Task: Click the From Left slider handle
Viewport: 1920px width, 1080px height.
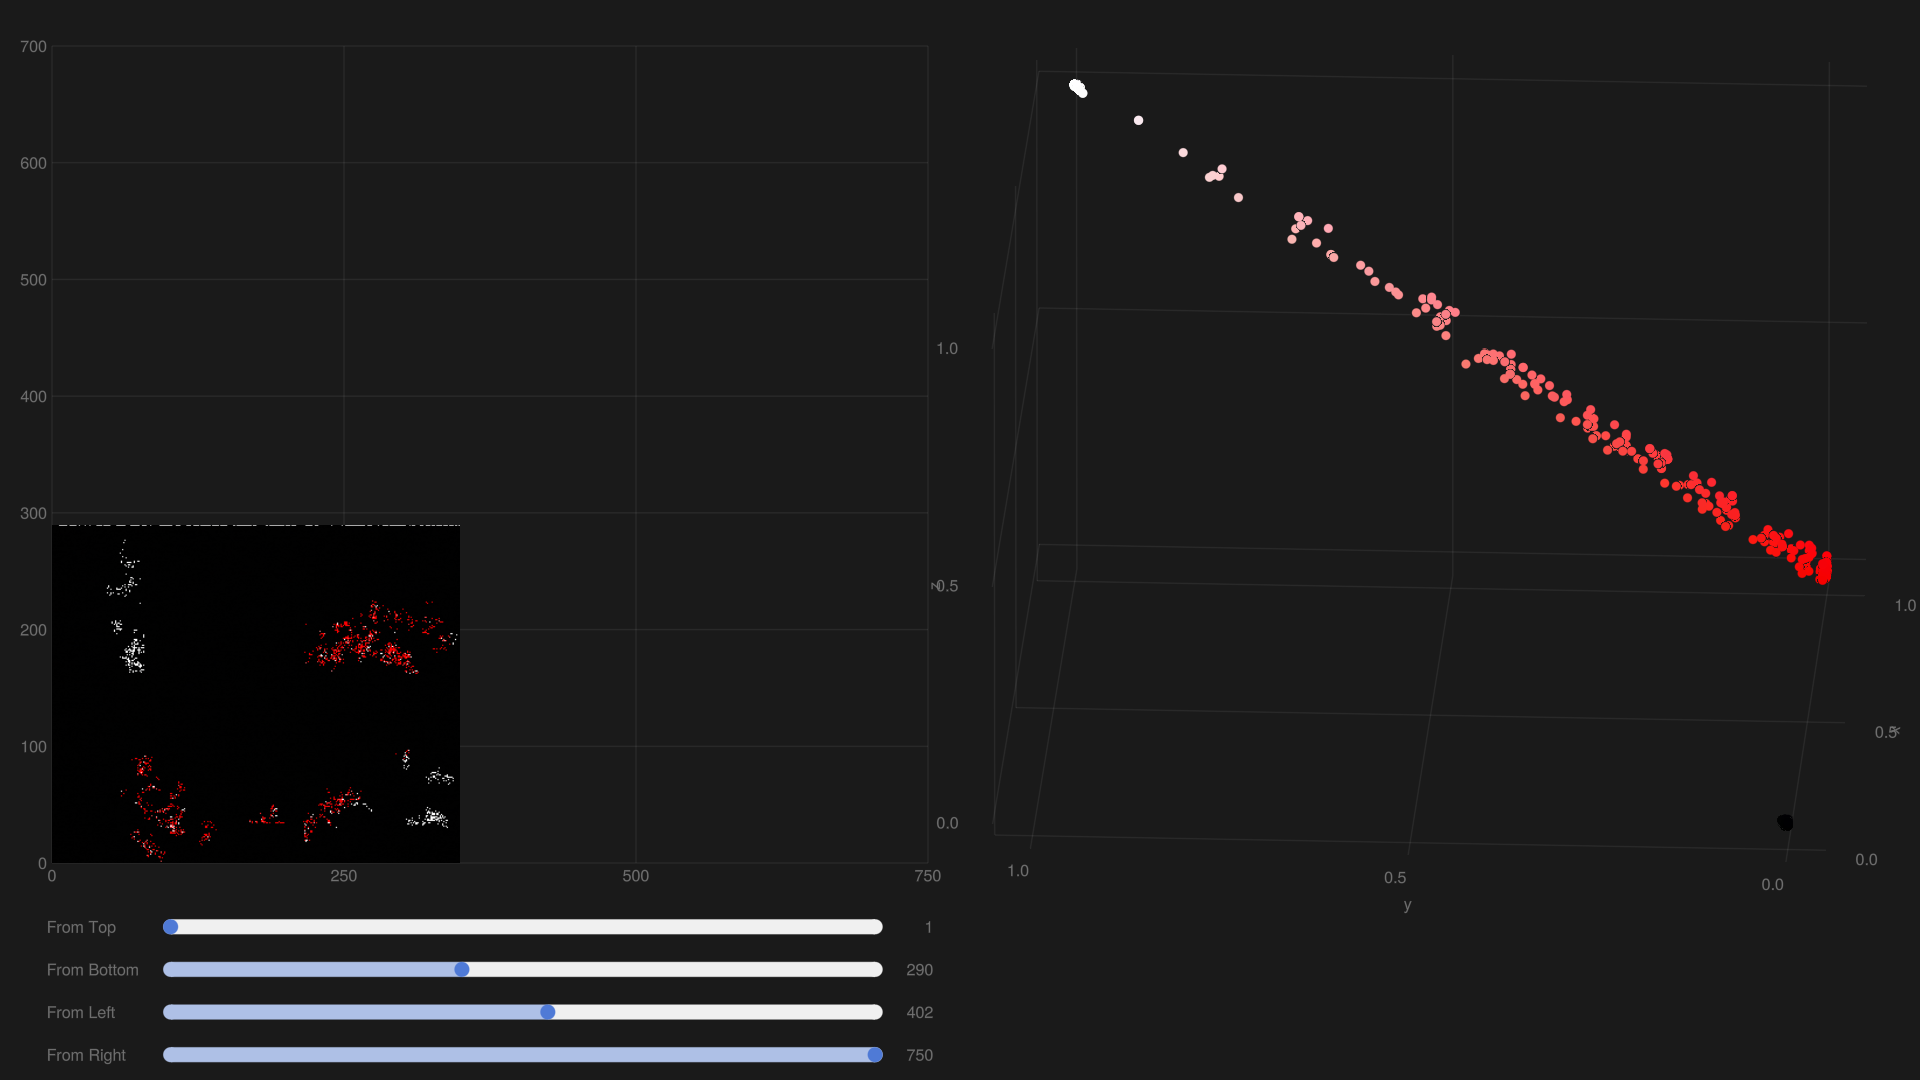Action: (x=548, y=1012)
